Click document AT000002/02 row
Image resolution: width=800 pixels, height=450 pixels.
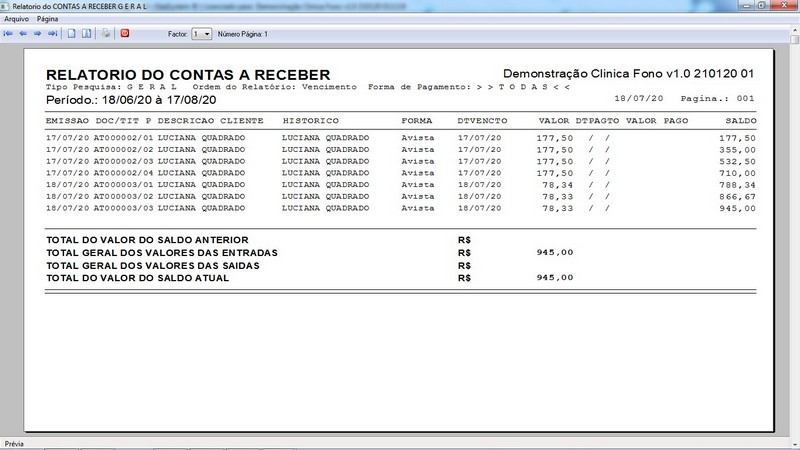401,149
